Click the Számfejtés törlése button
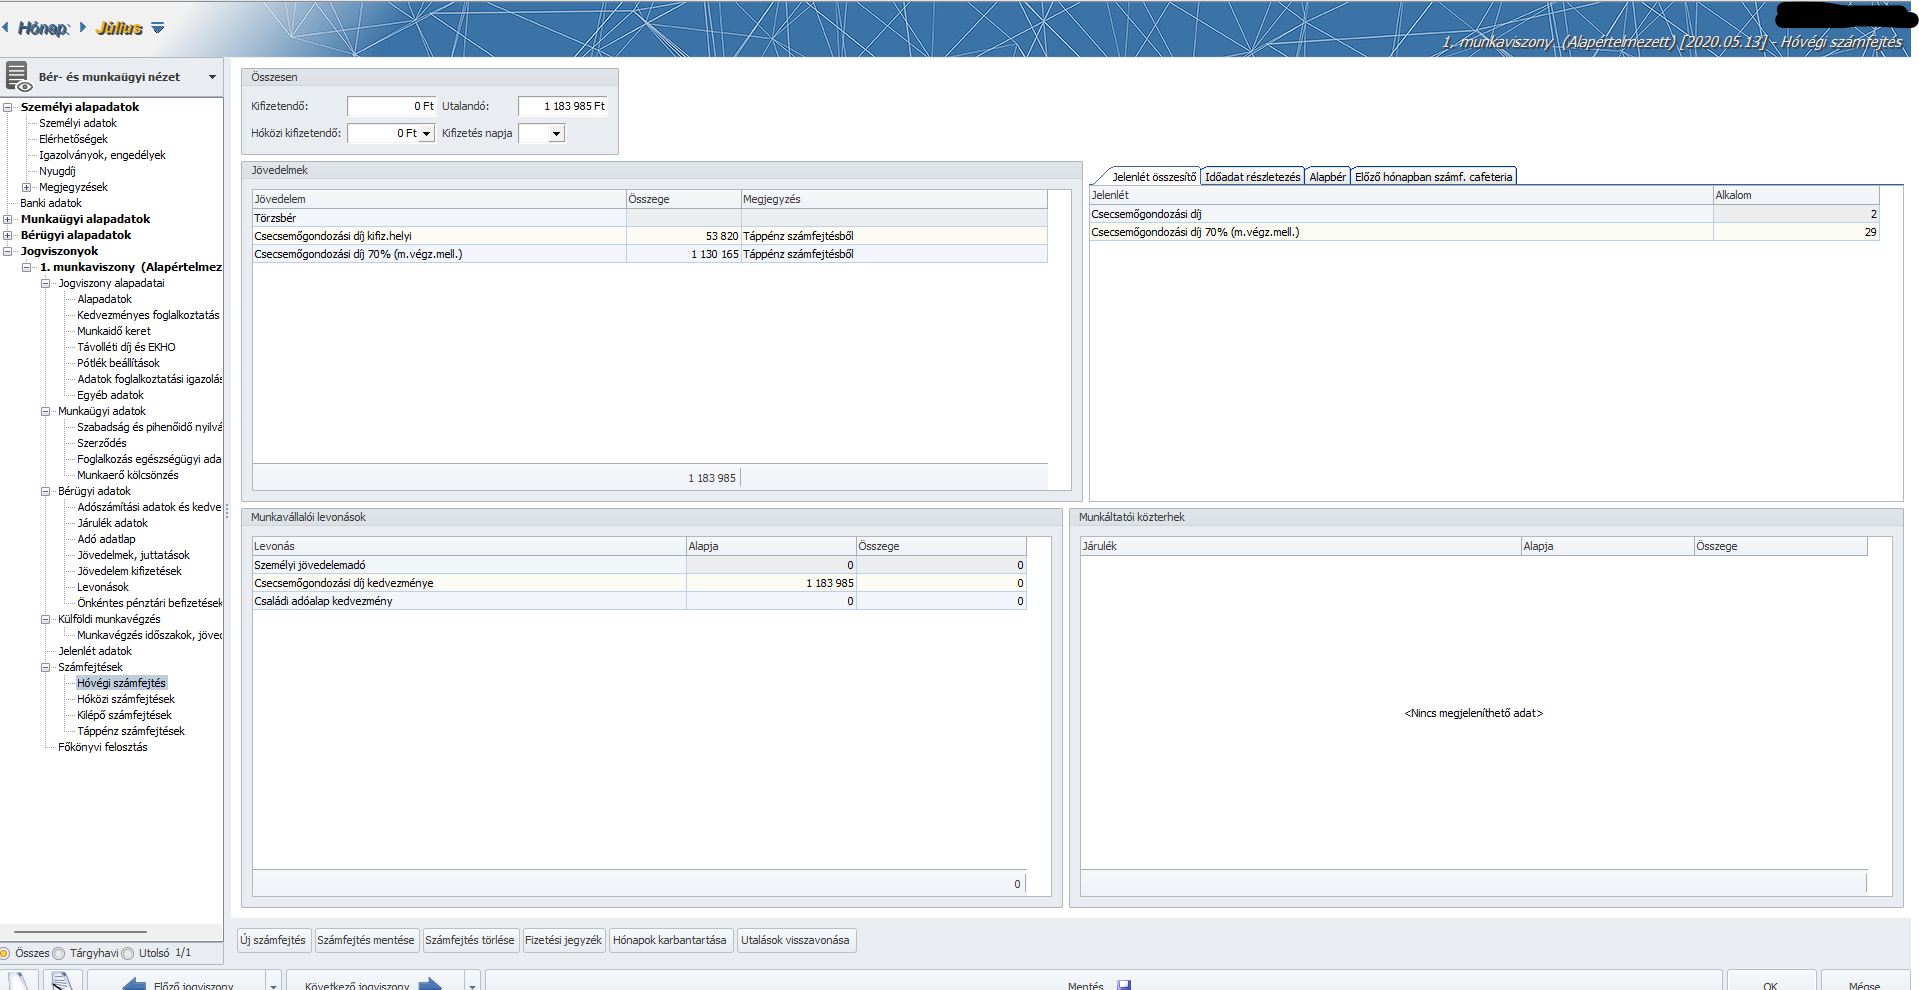The width and height of the screenshot is (1919, 990). (x=469, y=940)
